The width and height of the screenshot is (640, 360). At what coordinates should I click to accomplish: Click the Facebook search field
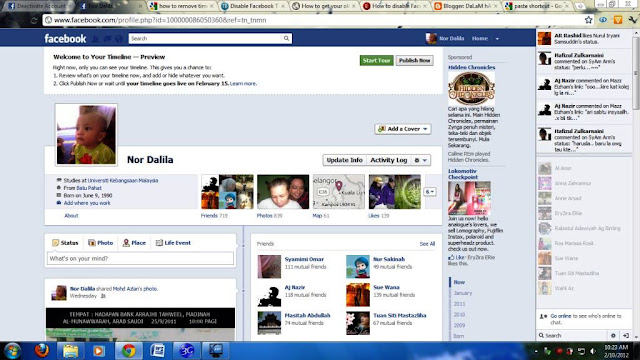pyautogui.click(x=205, y=38)
